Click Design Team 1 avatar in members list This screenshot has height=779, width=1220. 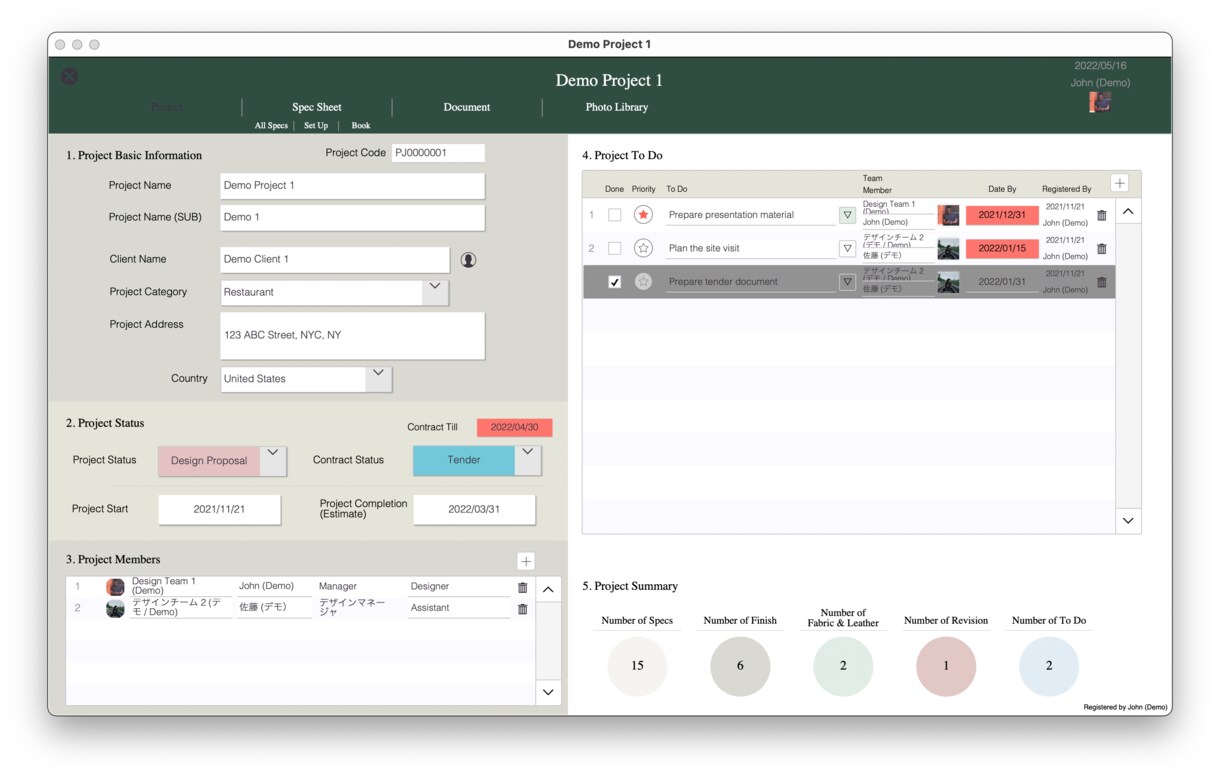tap(115, 587)
